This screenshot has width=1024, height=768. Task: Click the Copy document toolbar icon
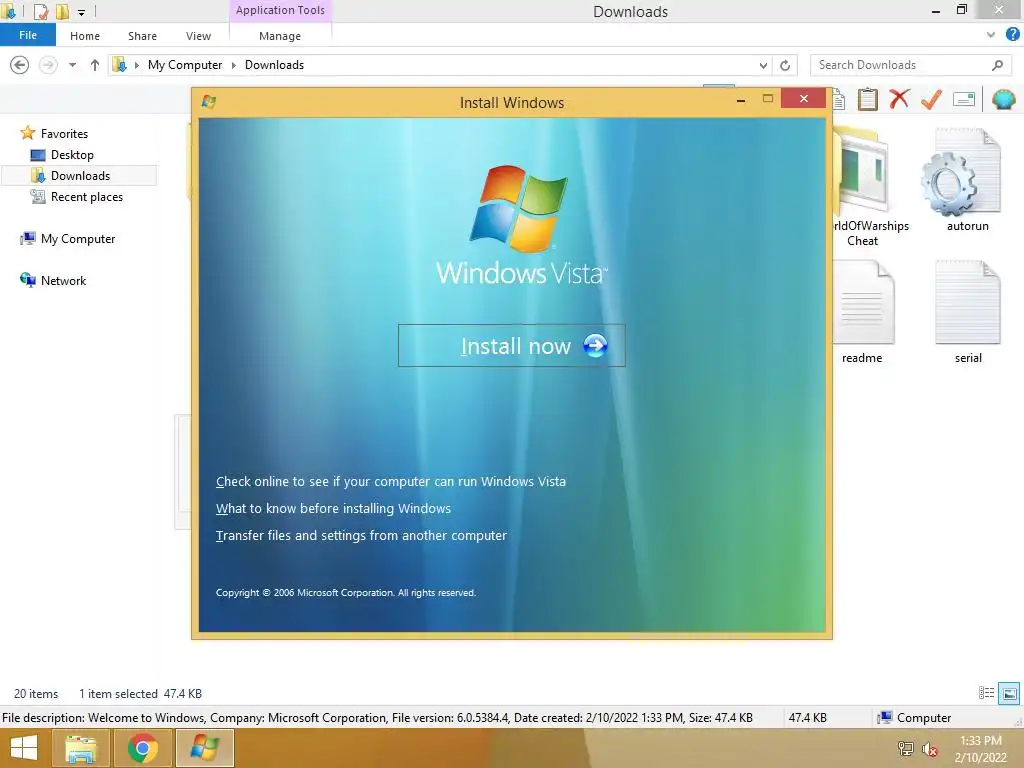click(x=839, y=100)
